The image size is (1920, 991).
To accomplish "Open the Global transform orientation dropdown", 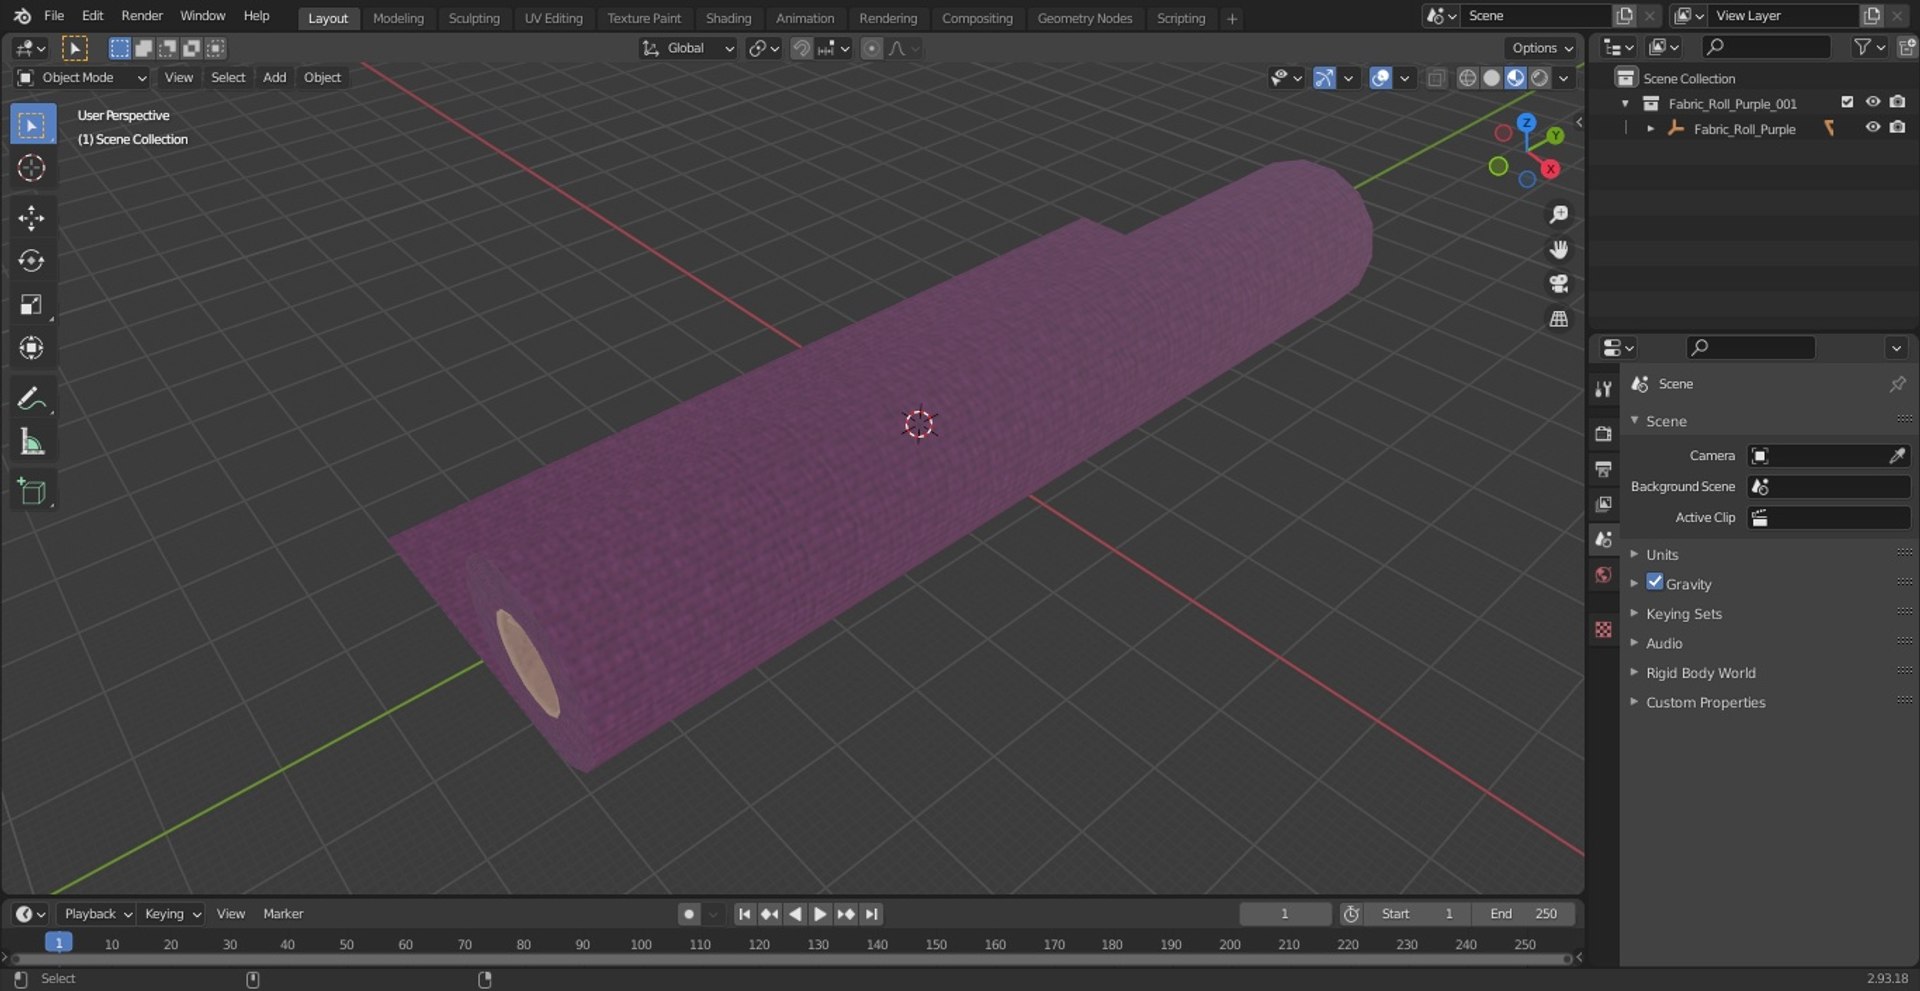I will pyautogui.click(x=688, y=48).
